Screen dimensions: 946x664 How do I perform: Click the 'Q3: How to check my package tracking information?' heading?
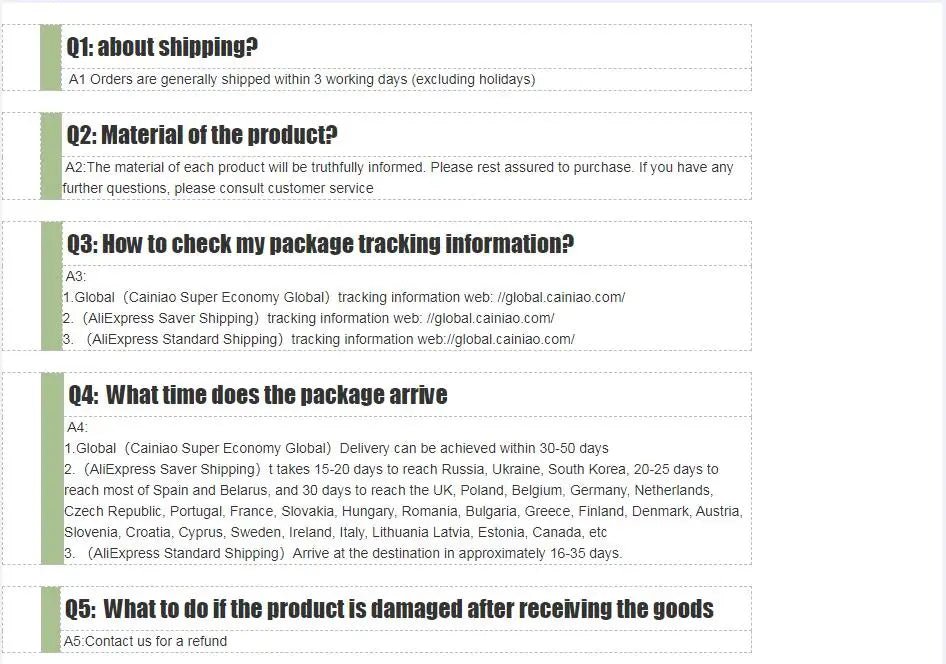[320, 244]
